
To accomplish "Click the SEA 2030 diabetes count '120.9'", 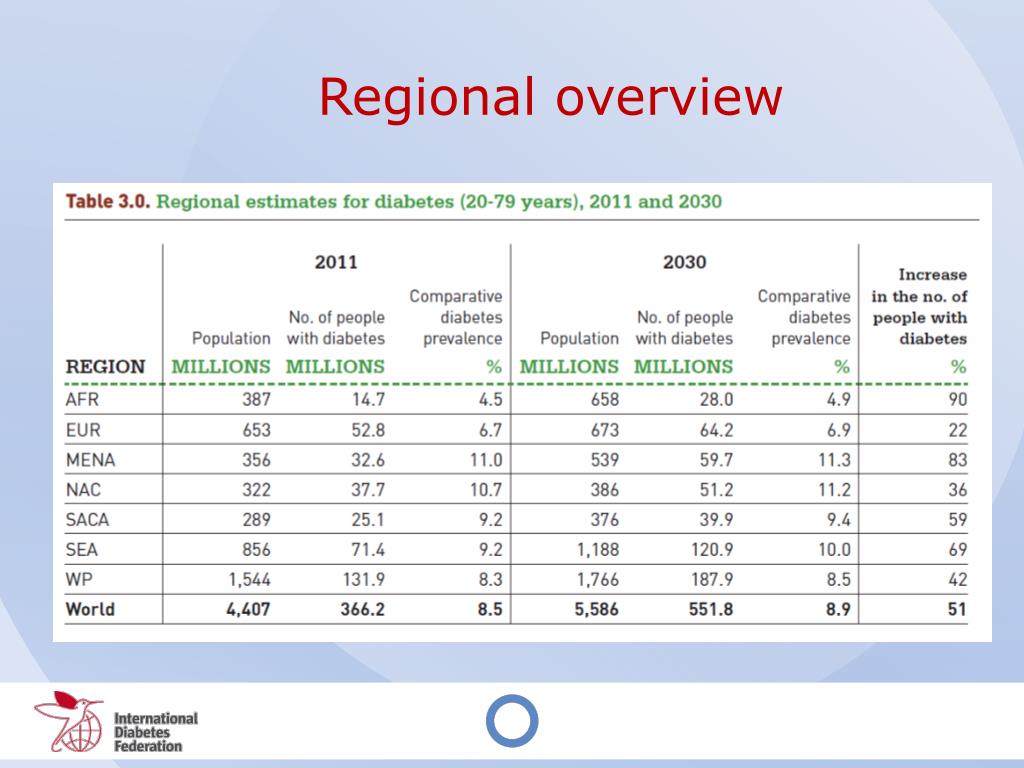I will pyautogui.click(x=712, y=550).
